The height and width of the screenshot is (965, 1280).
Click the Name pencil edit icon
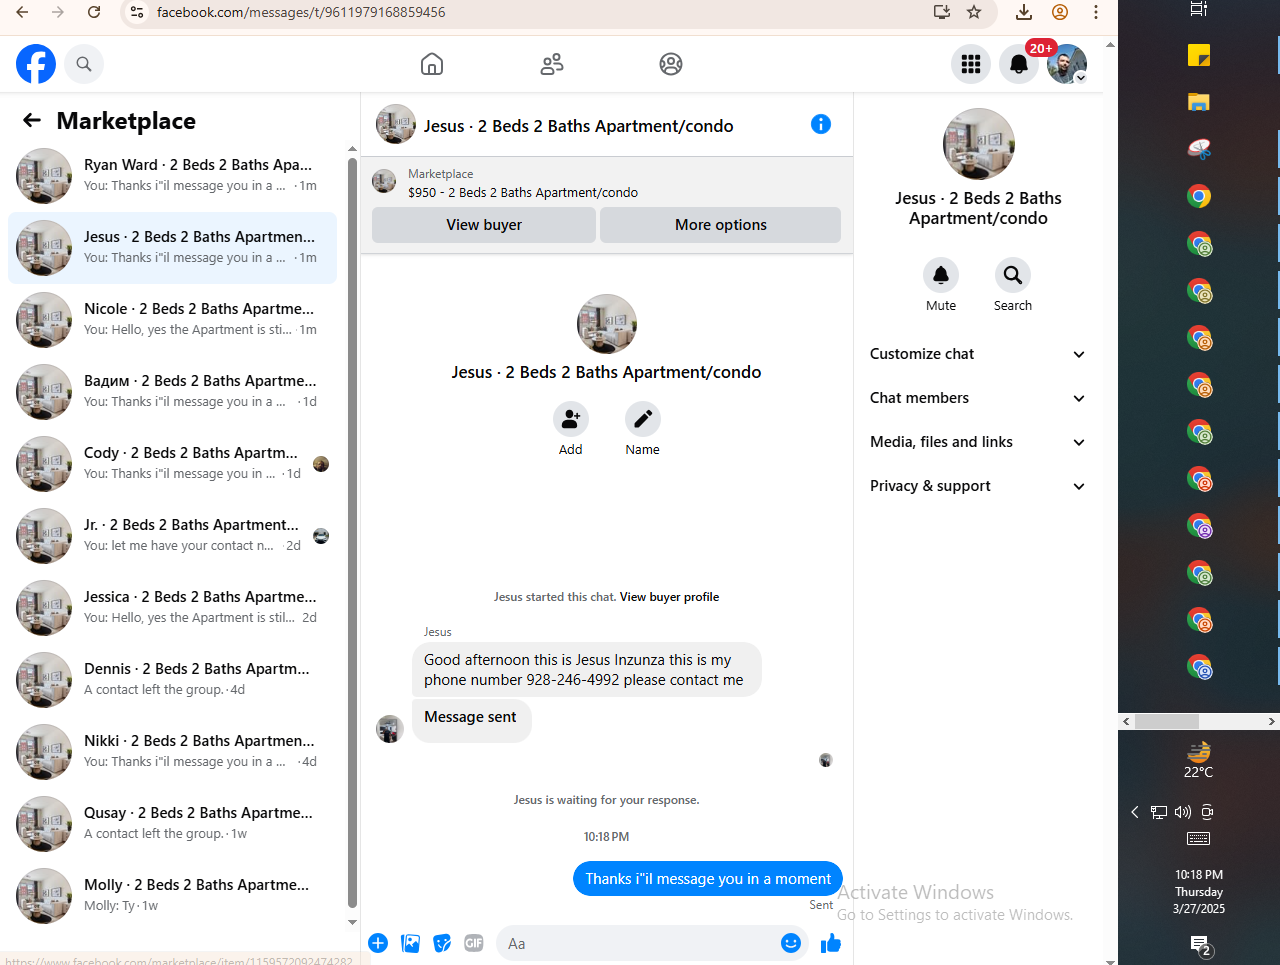pyautogui.click(x=643, y=419)
